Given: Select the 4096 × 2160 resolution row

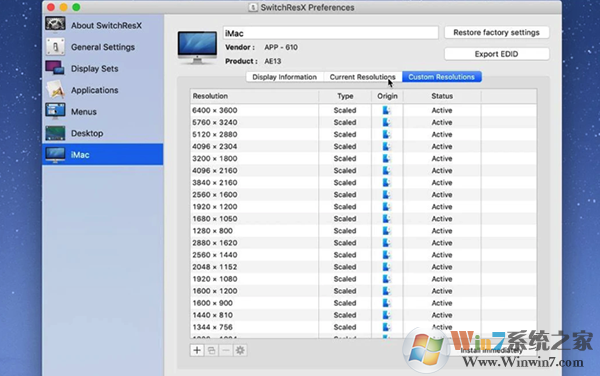Looking at the screenshot, I should [x=364, y=171].
